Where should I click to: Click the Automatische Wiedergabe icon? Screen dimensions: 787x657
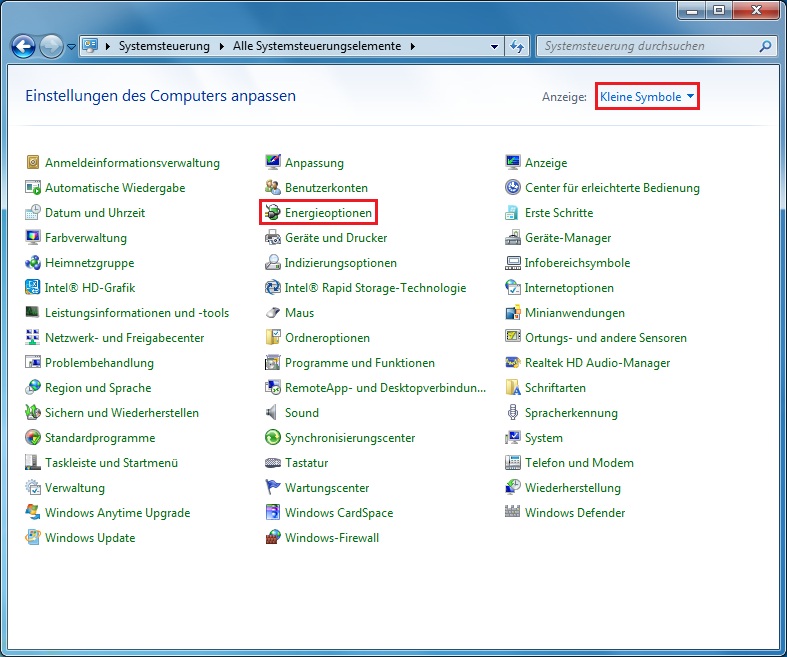tap(33, 187)
